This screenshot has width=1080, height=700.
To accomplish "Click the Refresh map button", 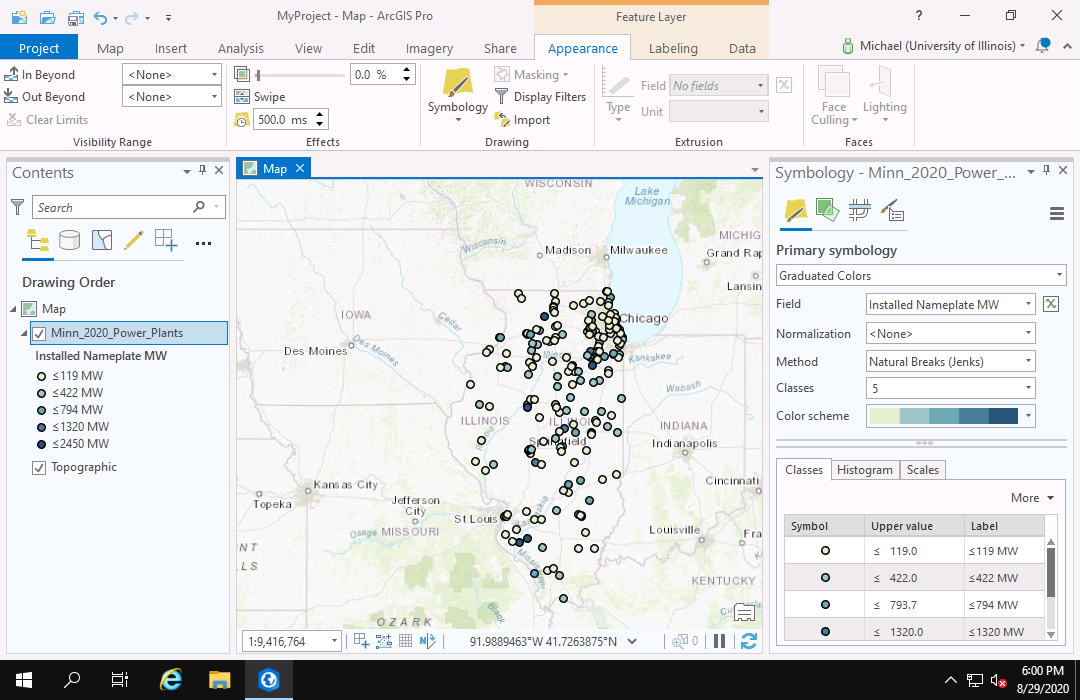I will (x=748, y=641).
